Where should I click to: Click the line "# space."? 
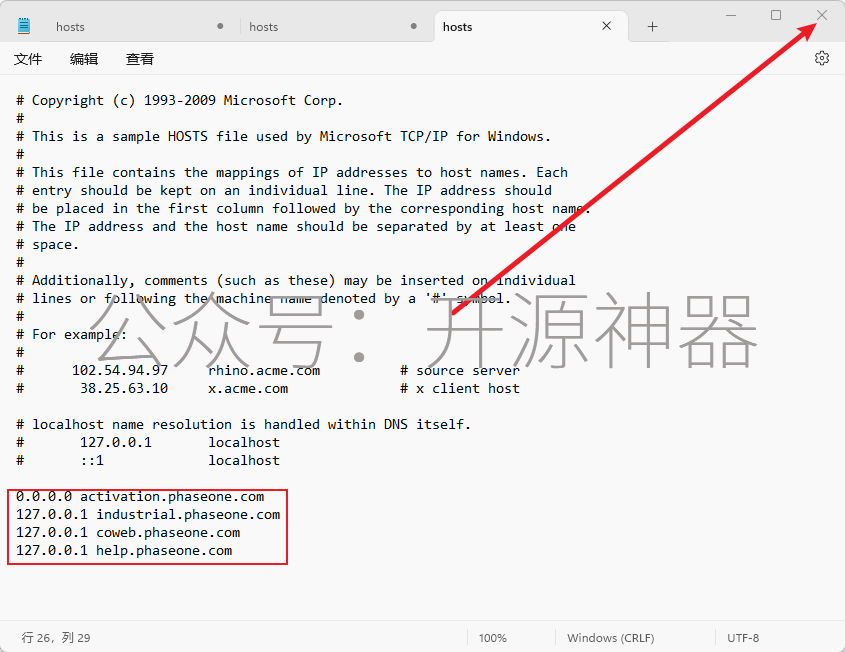point(47,245)
